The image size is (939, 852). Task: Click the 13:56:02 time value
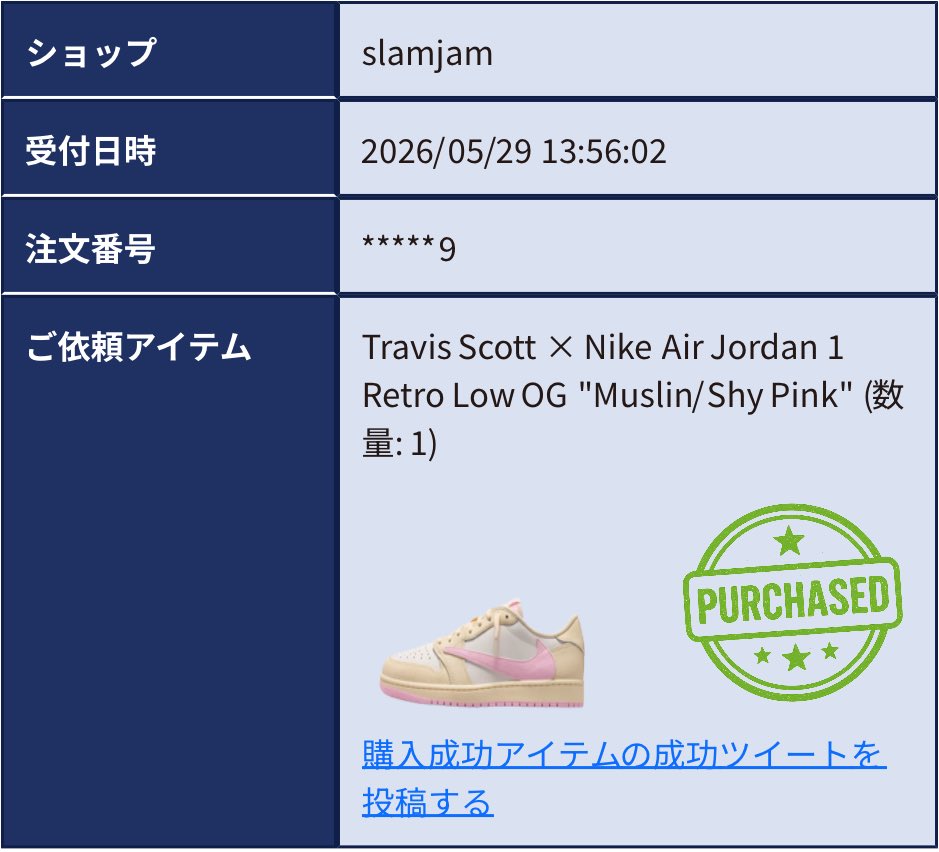coord(604,151)
